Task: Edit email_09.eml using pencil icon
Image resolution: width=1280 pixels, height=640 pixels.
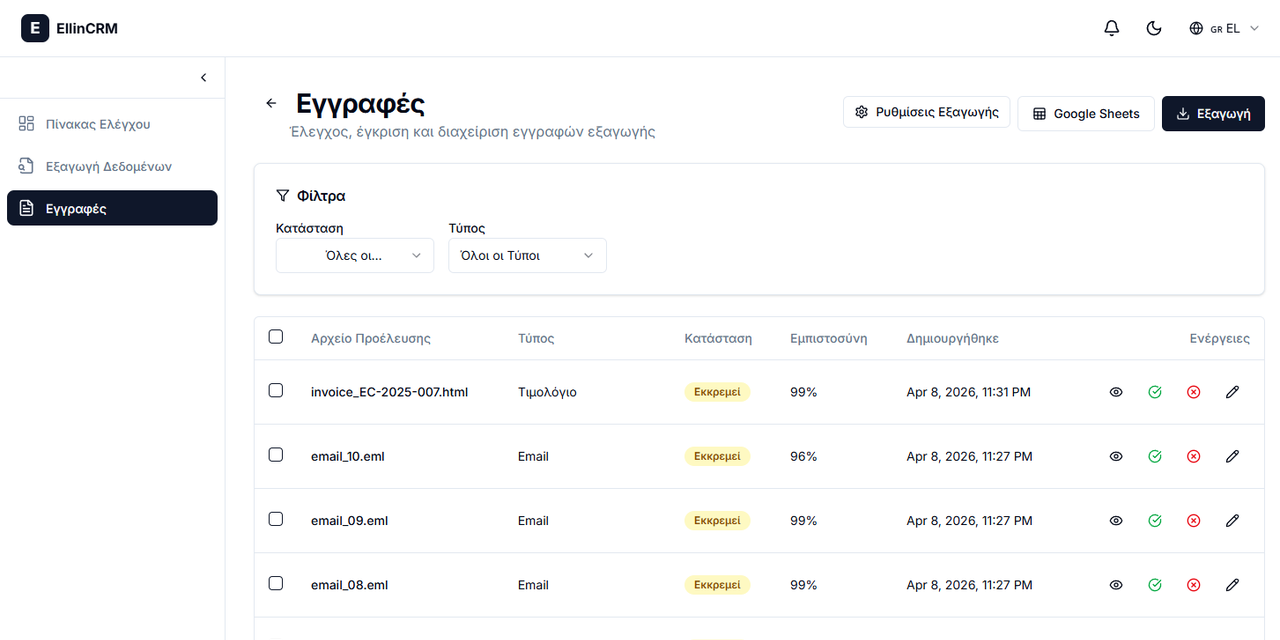Action: (1232, 521)
